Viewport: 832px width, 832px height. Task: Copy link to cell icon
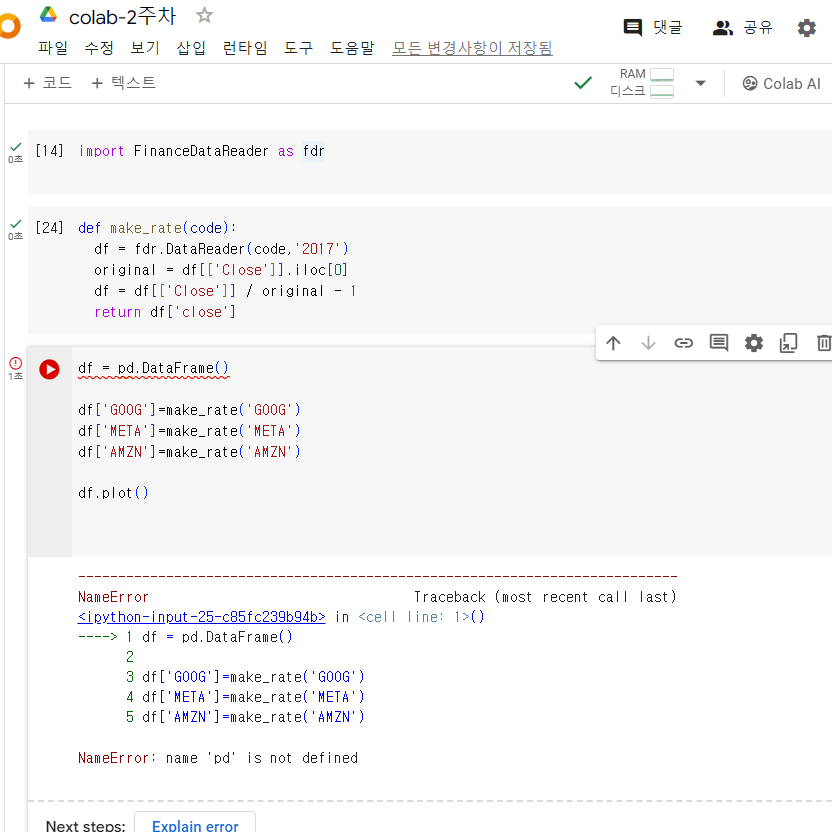(683, 343)
